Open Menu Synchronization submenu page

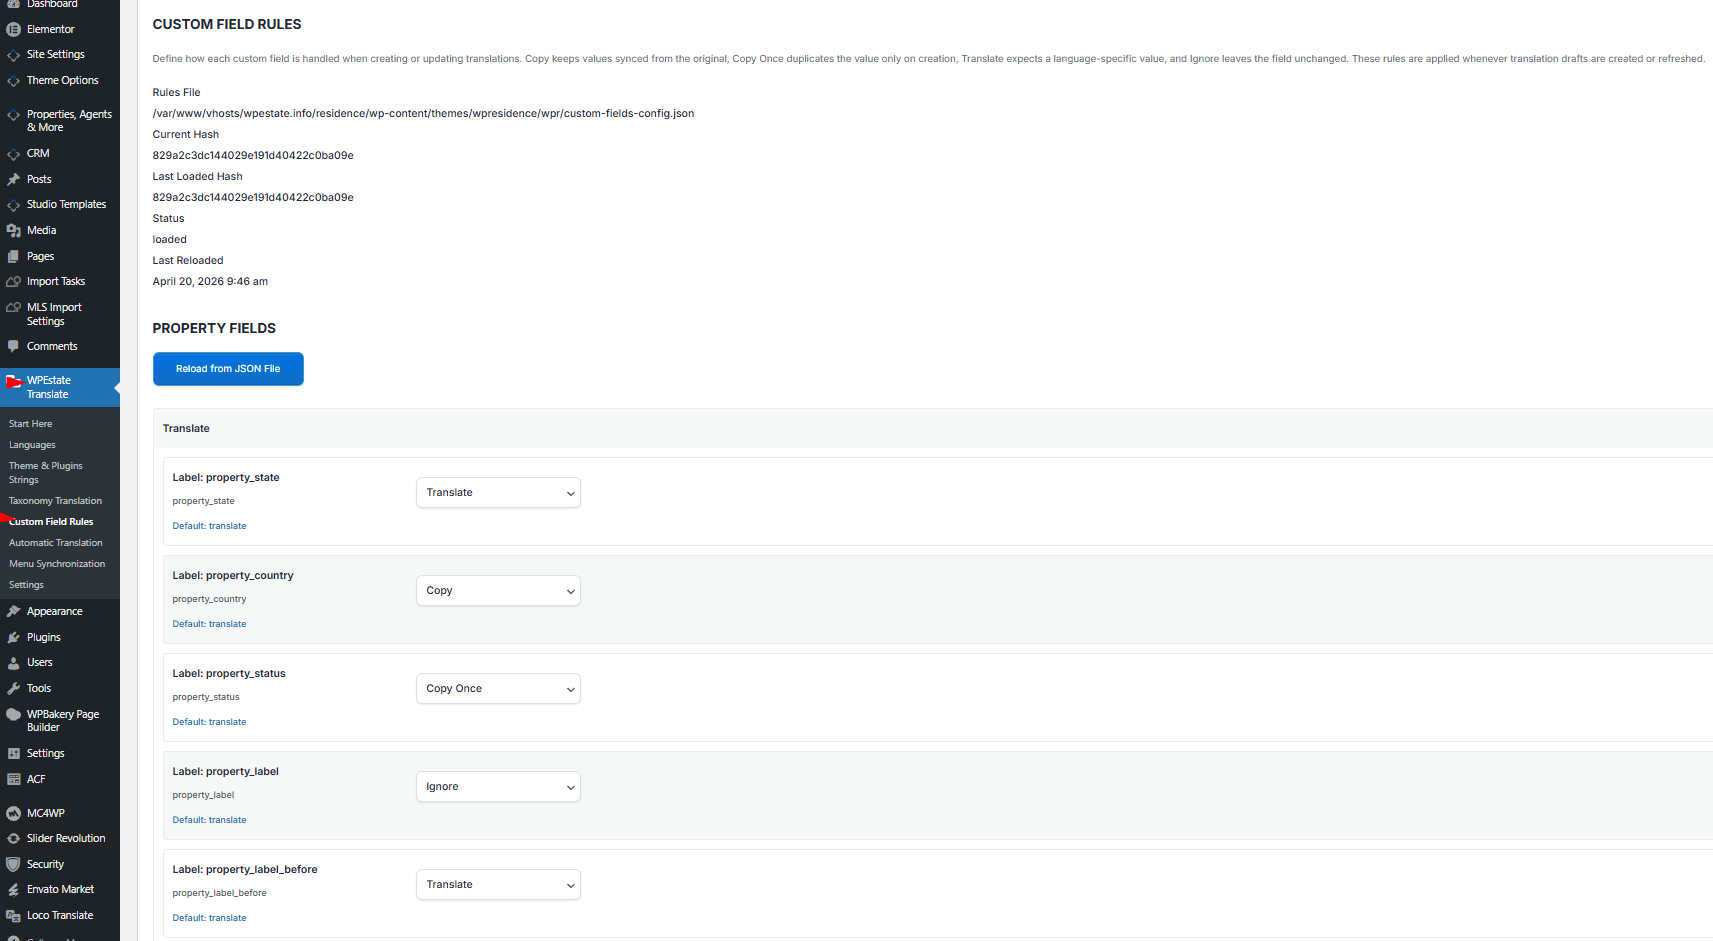(57, 564)
